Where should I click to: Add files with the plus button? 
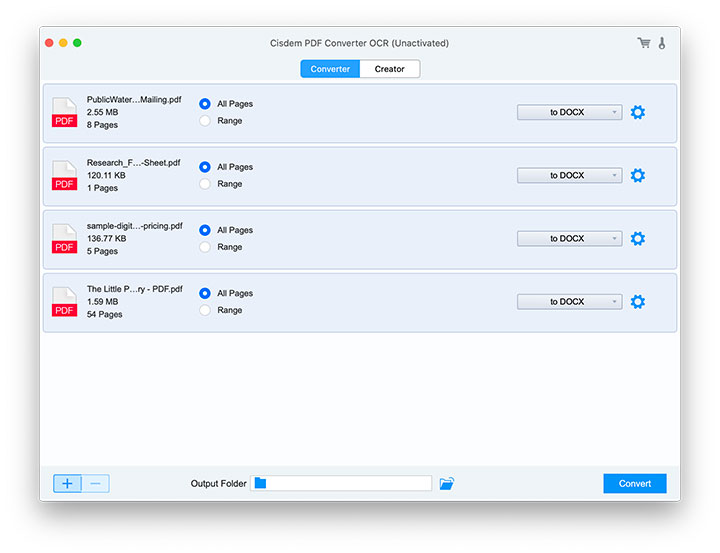pyautogui.click(x=67, y=484)
